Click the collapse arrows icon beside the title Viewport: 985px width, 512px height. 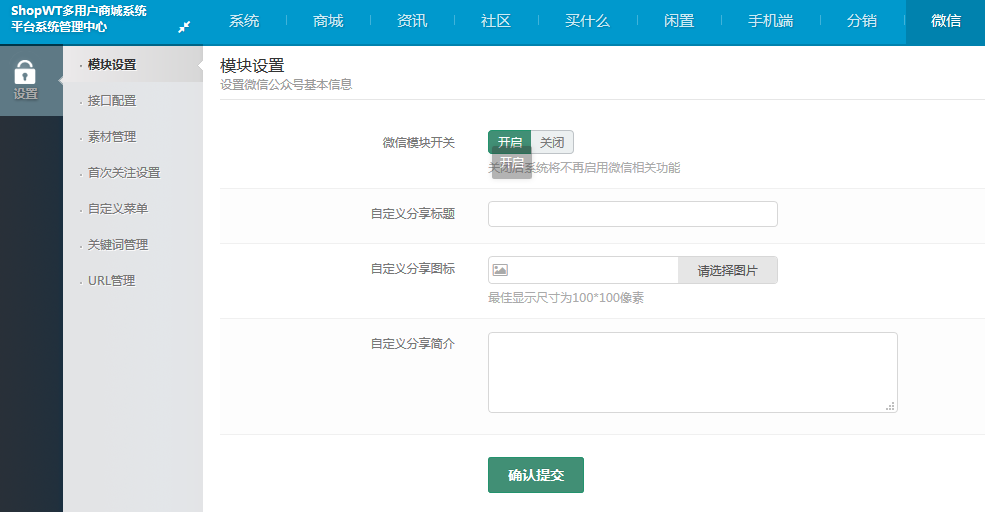click(x=184, y=27)
